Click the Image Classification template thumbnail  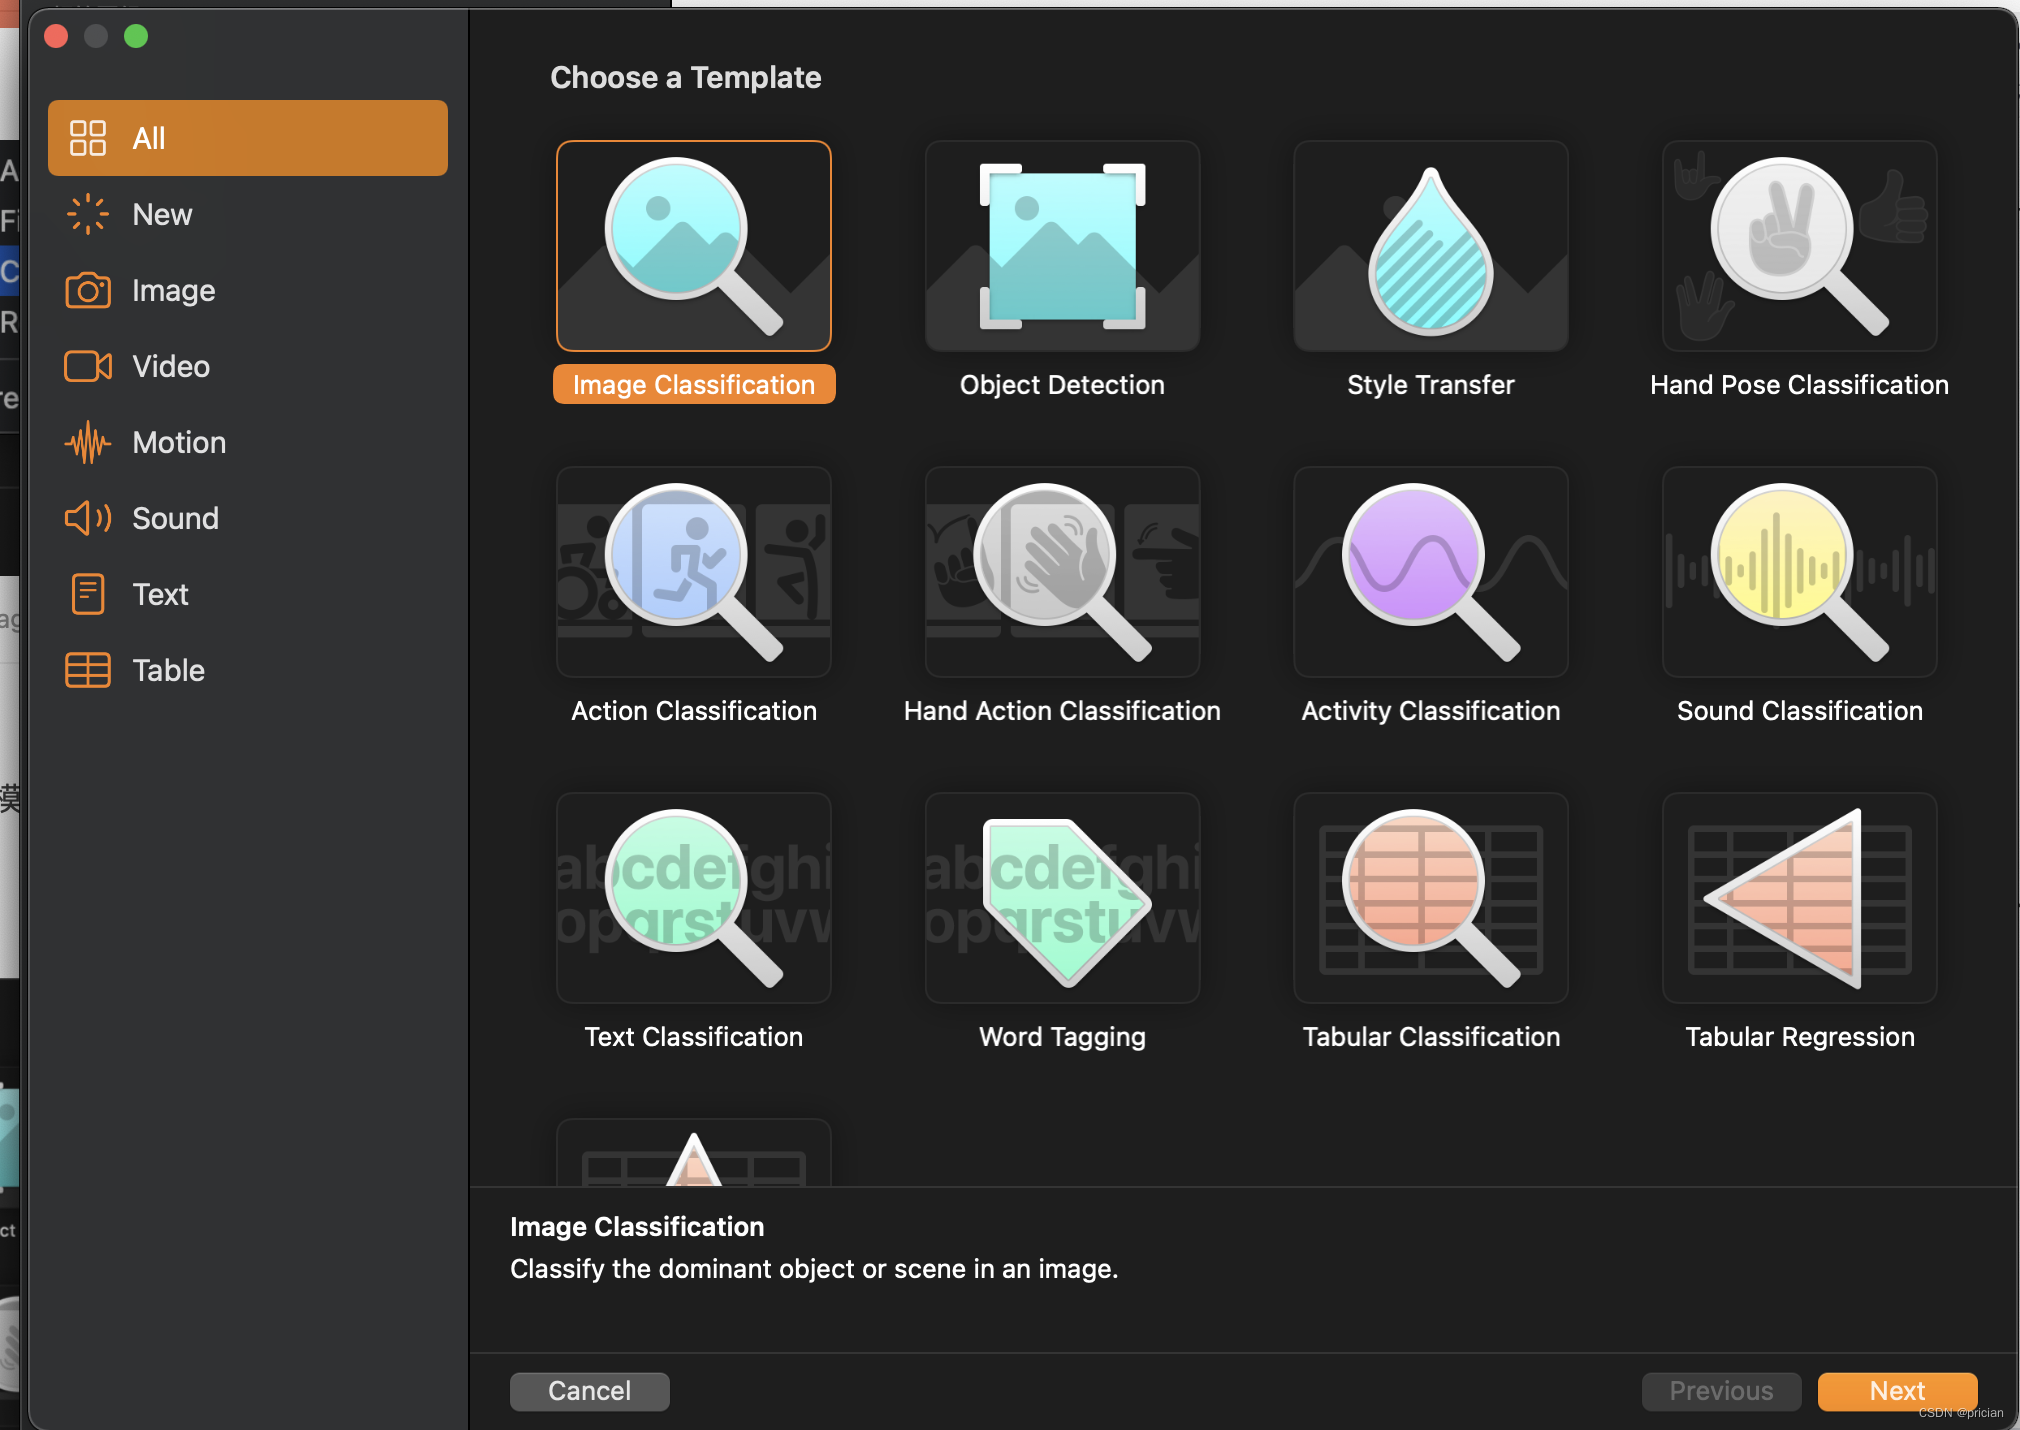693,246
